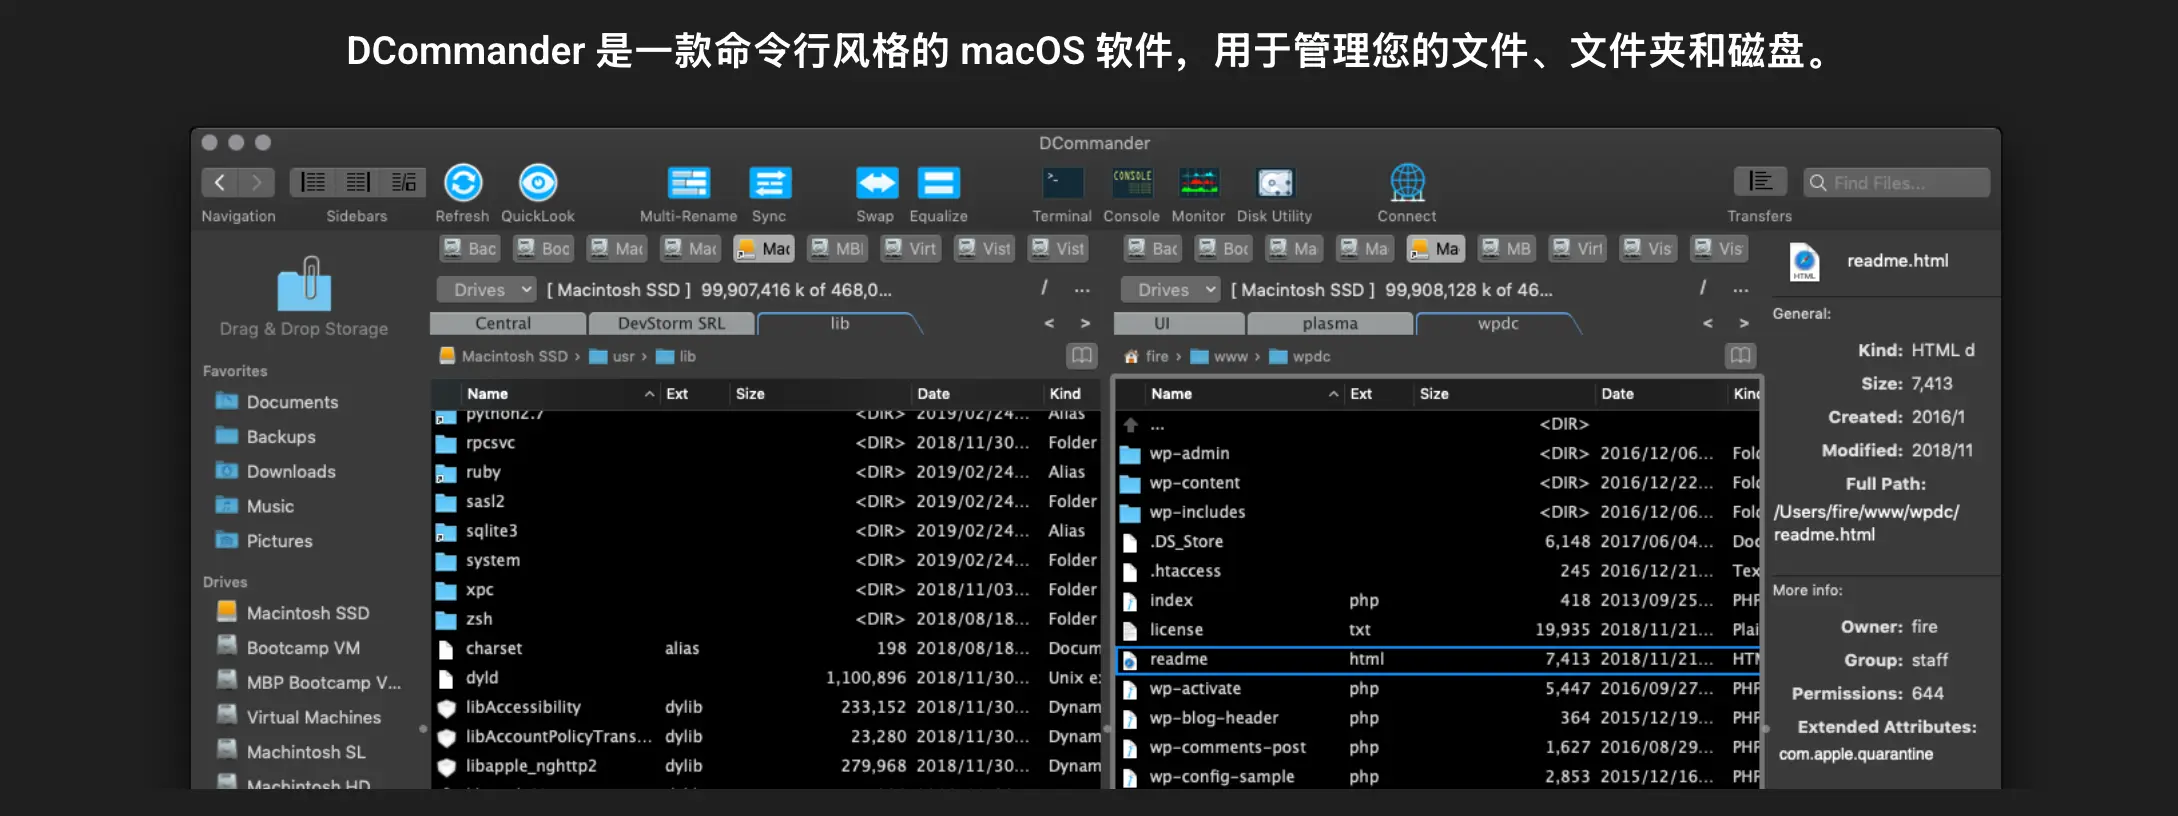Select Bootcamp VM drive in sidebar
The height and width of the screenshot is (816, 2178).
[302, 648]
